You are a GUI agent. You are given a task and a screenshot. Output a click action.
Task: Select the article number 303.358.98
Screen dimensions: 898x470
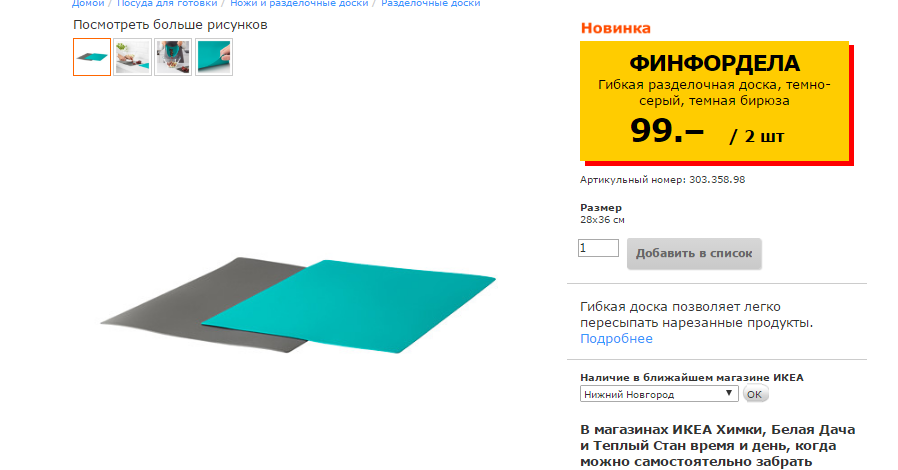[x=717, y=180]
